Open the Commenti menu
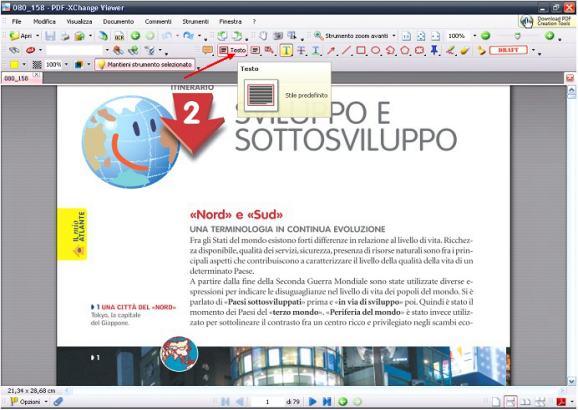Viewport: 578px width, 410px height. (158, 21)
